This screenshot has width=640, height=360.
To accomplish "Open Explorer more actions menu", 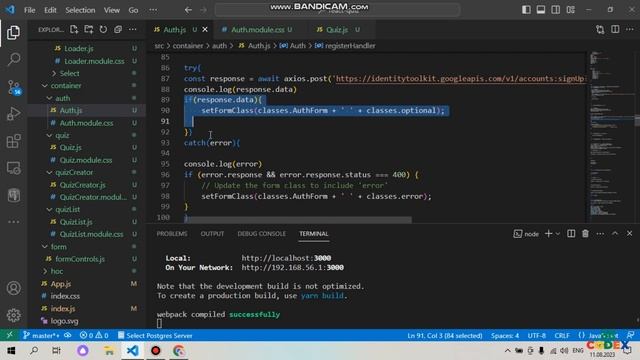I will click(x=133, y=29).
